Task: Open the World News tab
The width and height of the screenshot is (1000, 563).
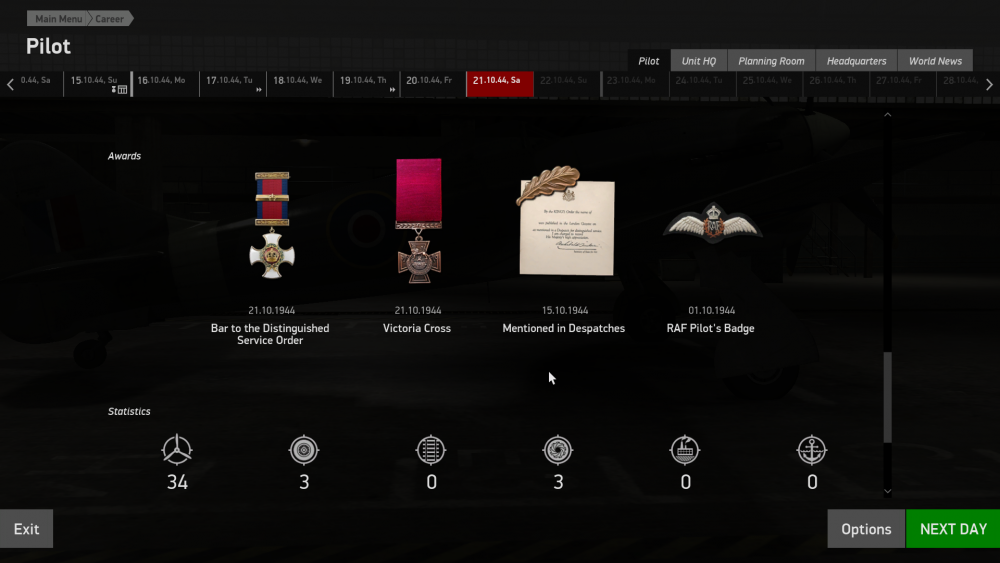Action: [935, 61]
